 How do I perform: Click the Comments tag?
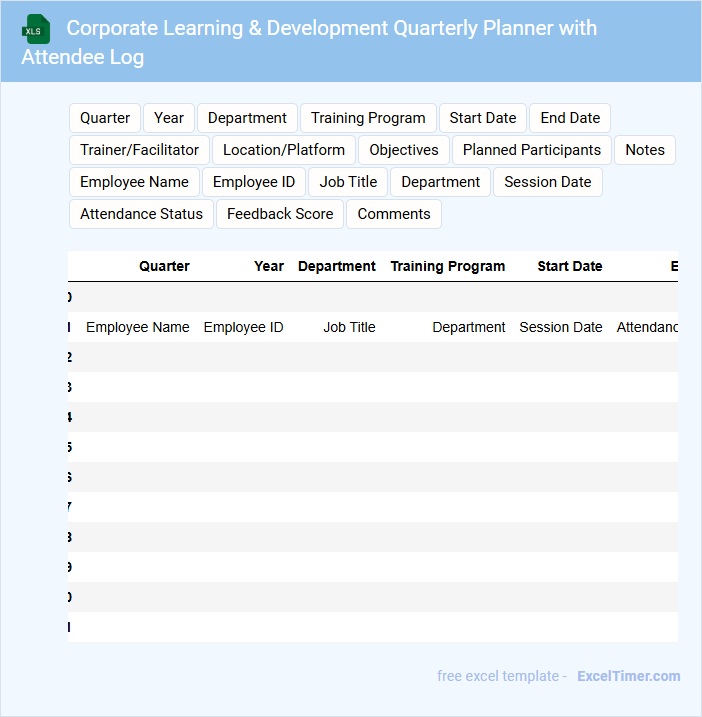pyautogui.click(x=394, y=214)
